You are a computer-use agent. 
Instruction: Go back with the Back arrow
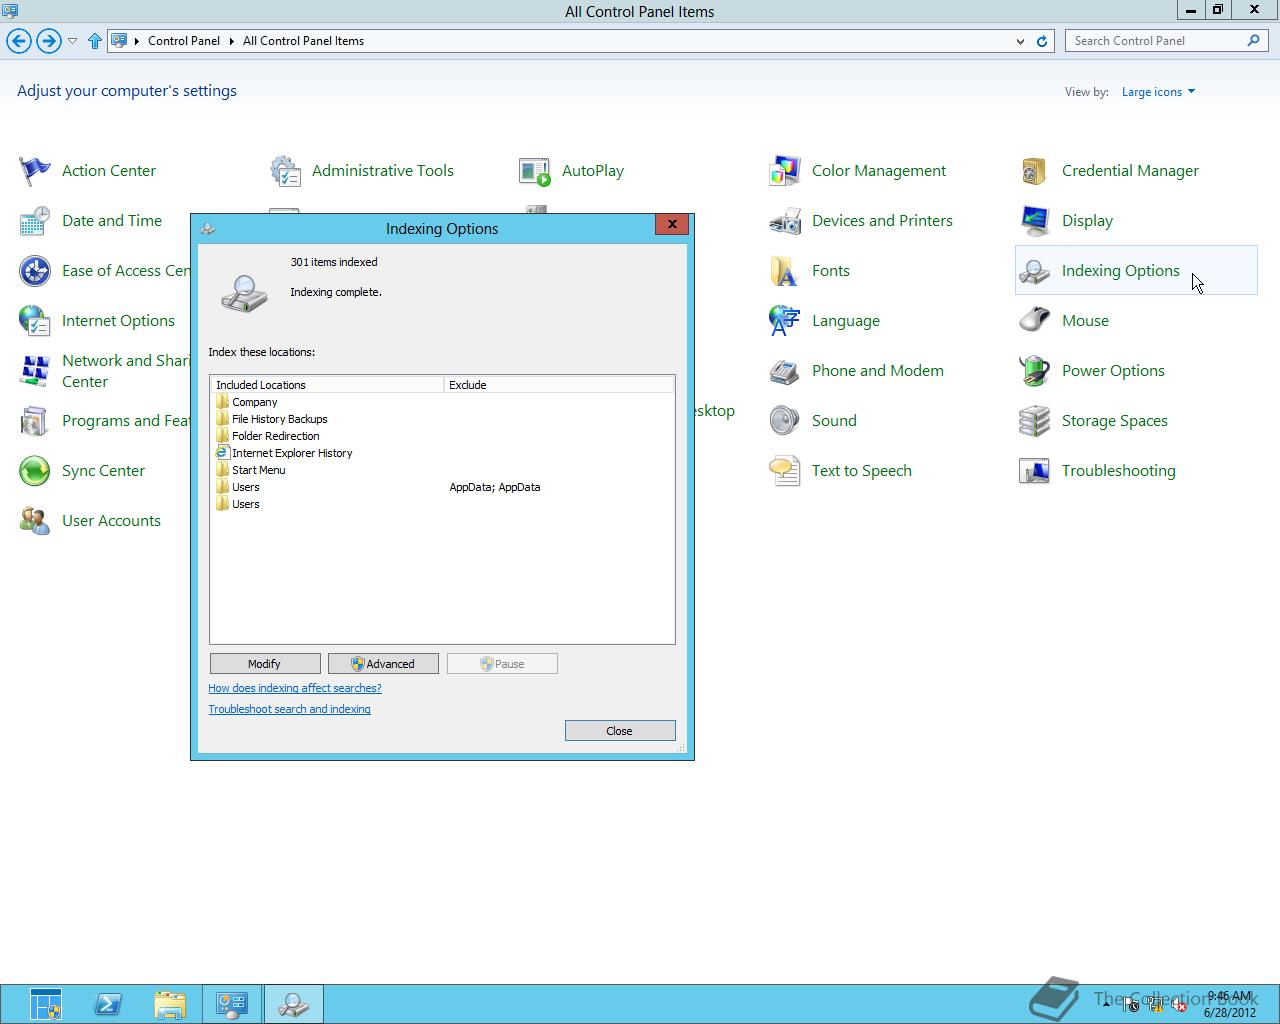pyautogui.click(x=19, y=41)
